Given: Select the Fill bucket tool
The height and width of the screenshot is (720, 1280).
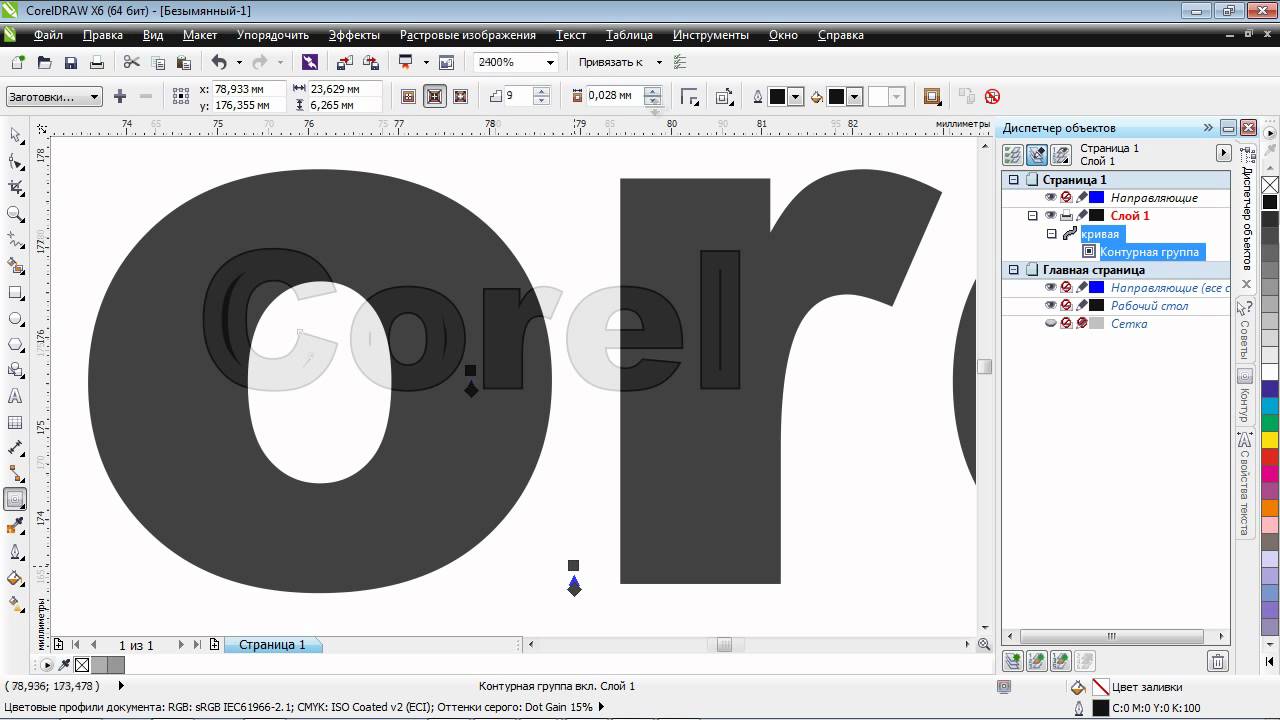Looking at the screenshot, I should [15, 578].
